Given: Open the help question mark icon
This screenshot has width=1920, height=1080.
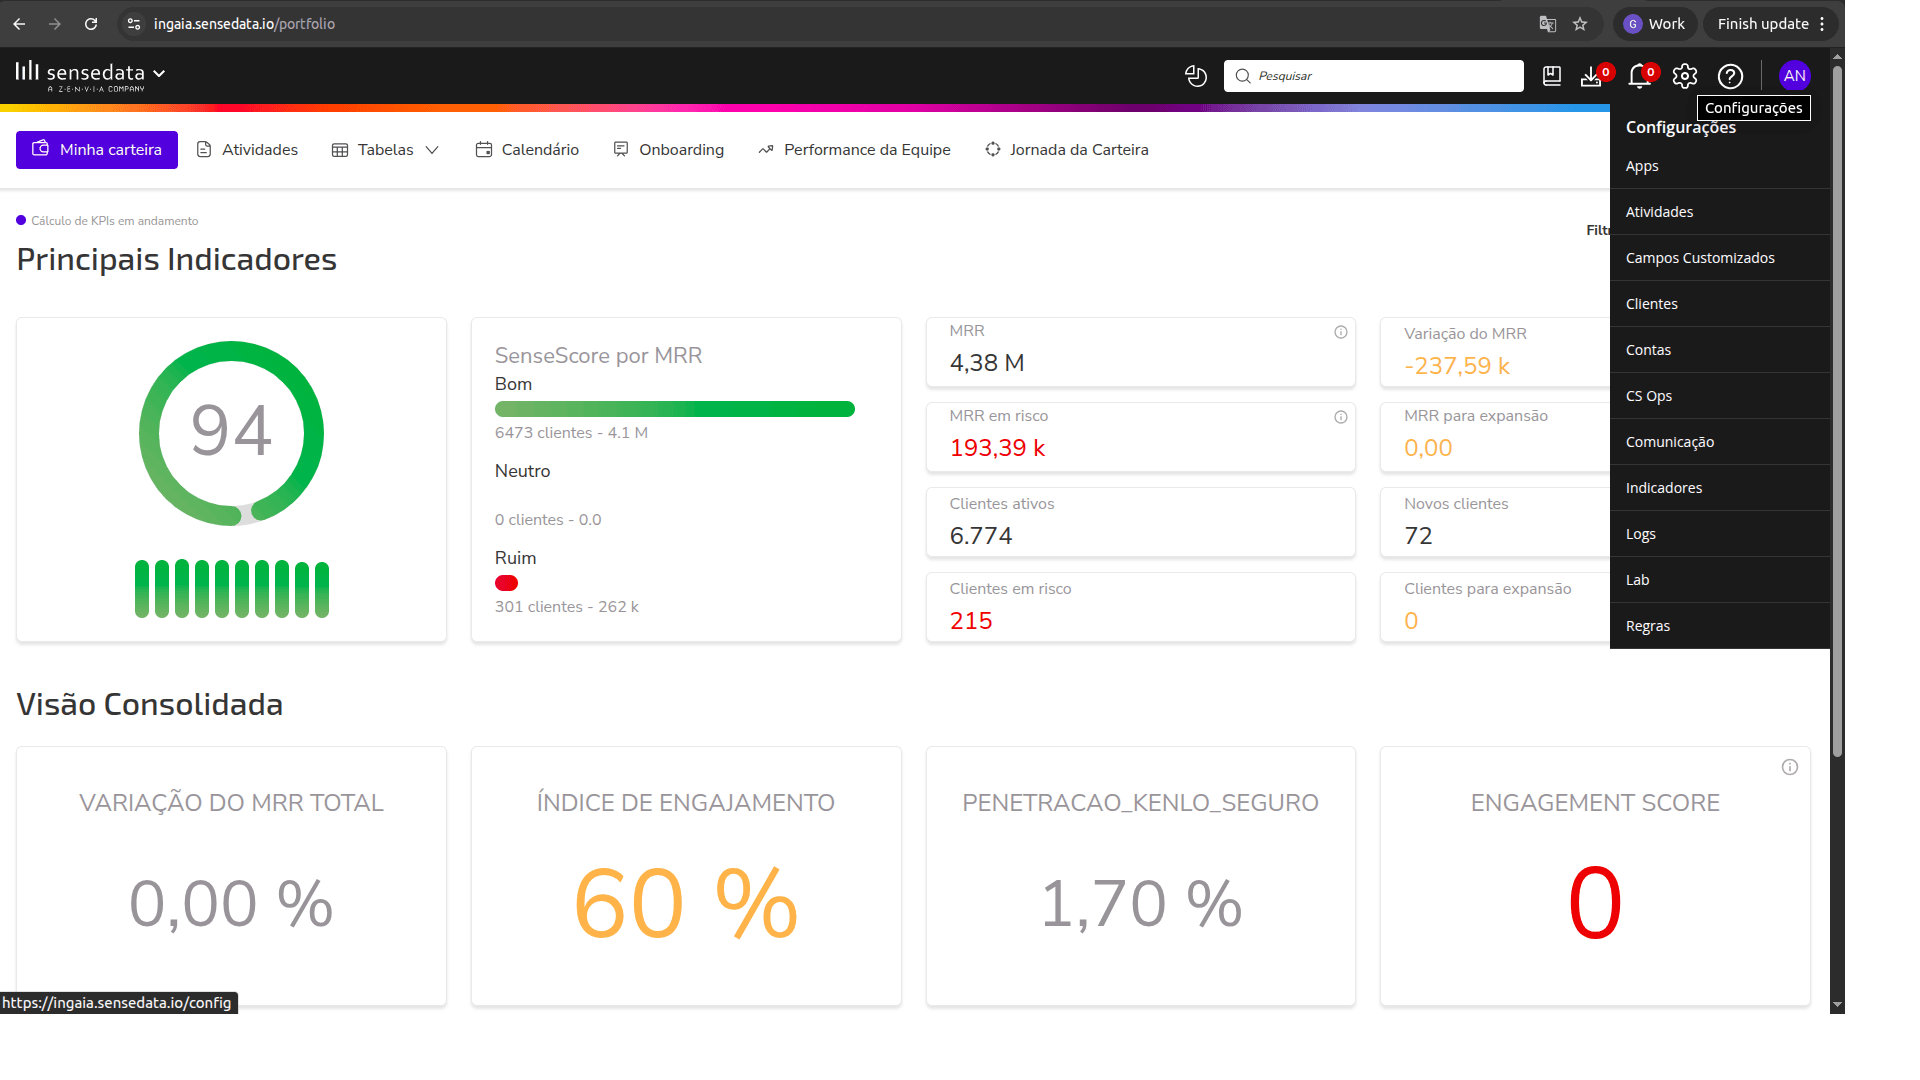Looking at the screenshot, I should [1730, 76].
